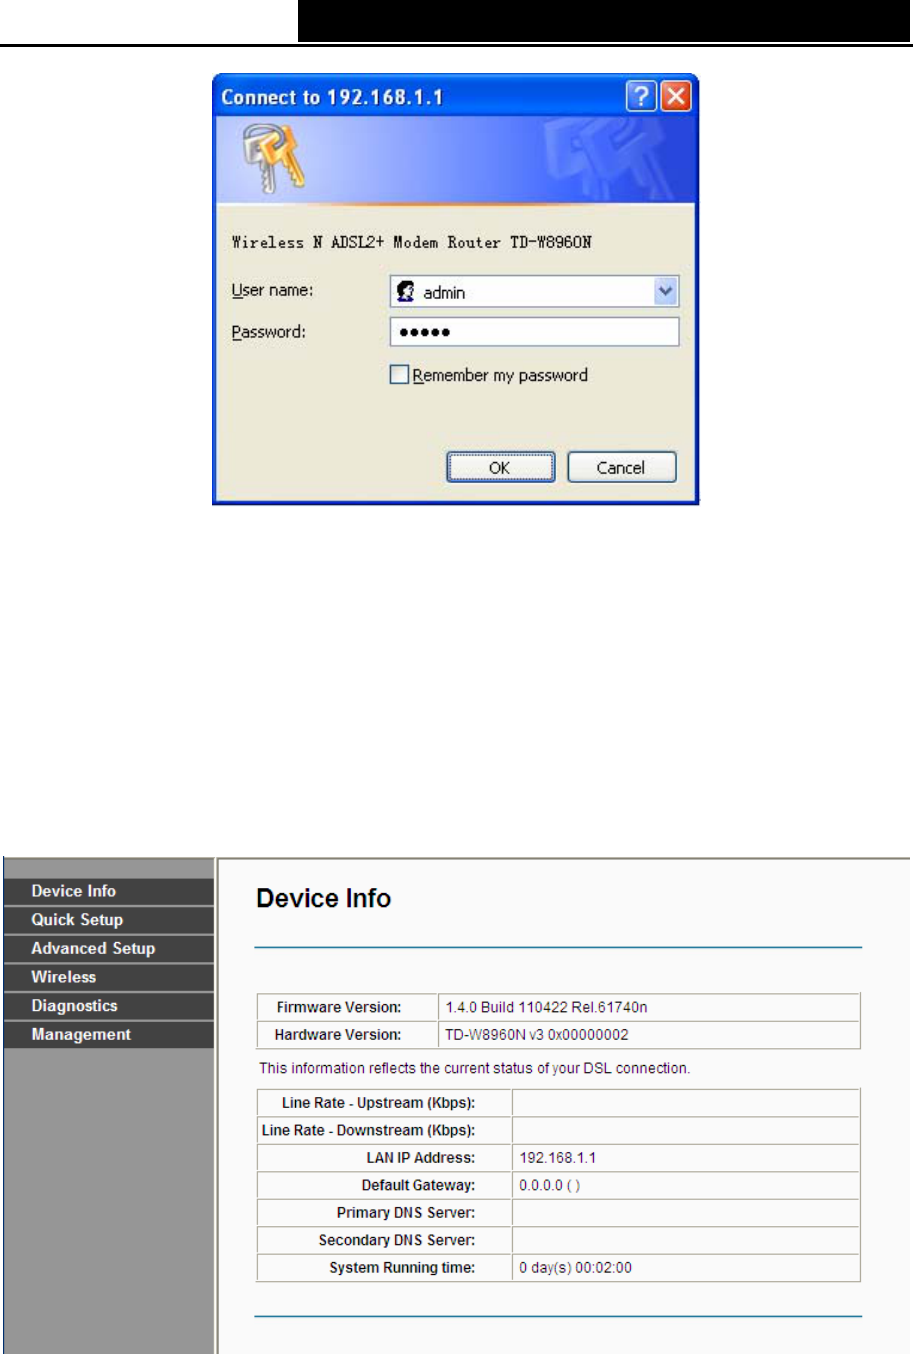Click the Default Gateway: label
This screenshot has width=913, height=1354.
coord(418,1185)
